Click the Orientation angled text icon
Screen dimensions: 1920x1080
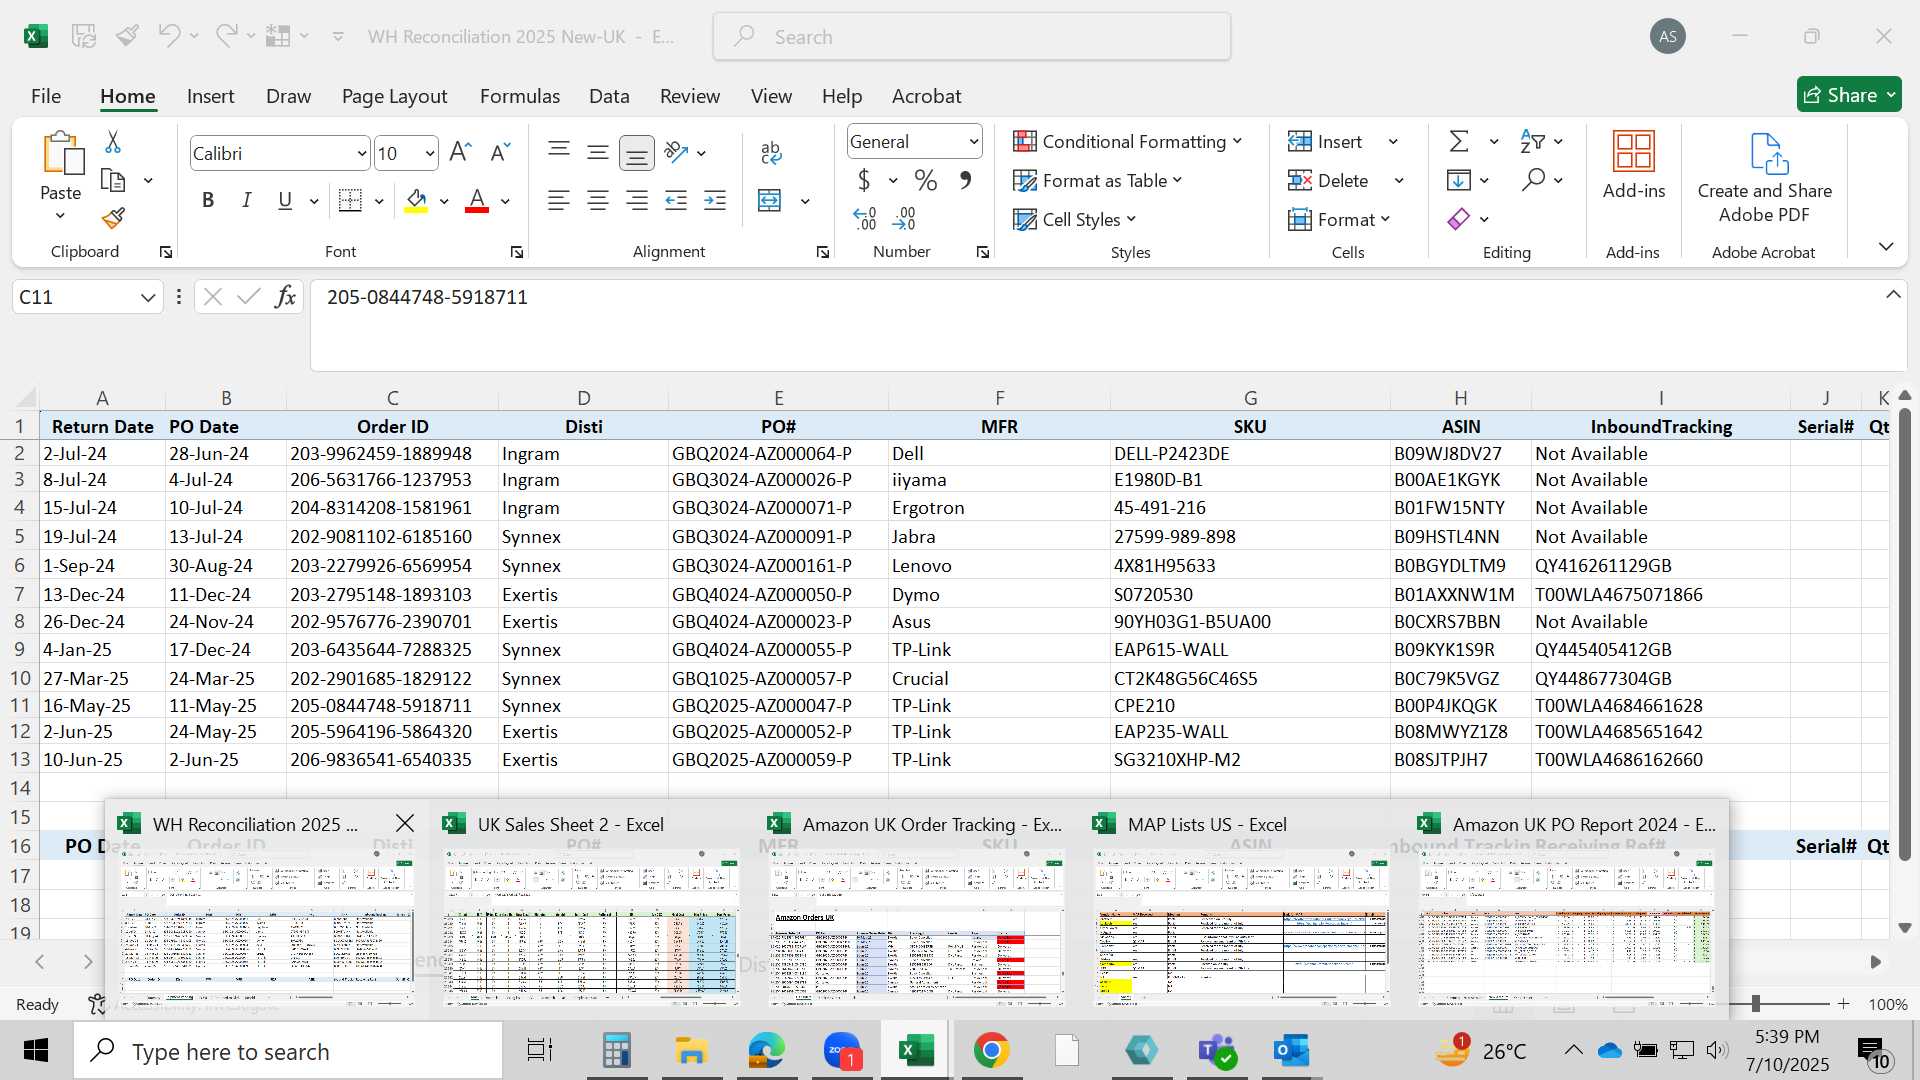click(677, 152)
